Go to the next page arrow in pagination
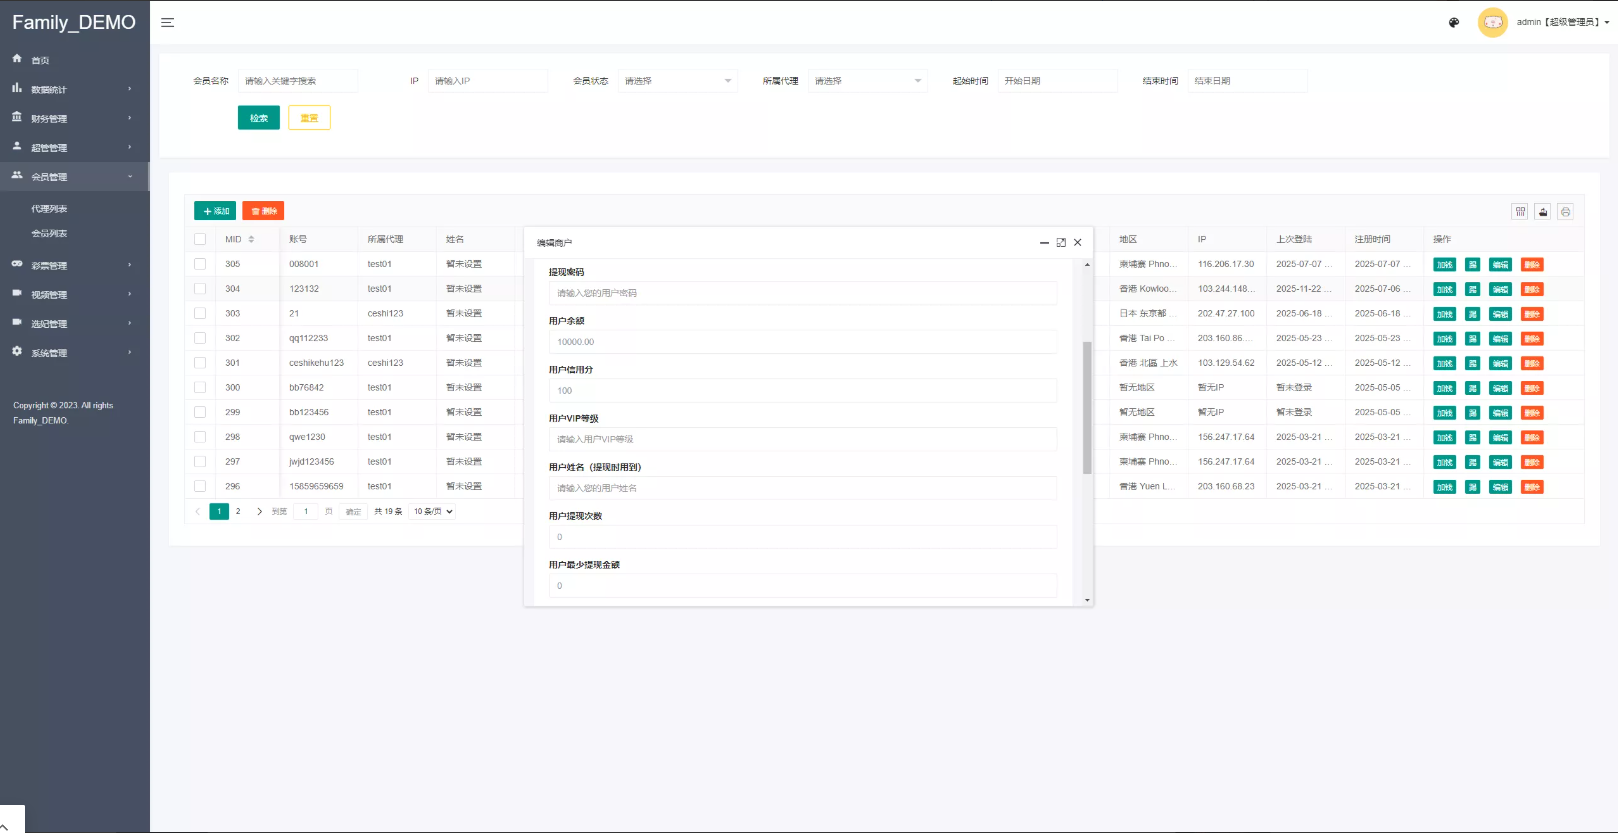Image resolution: width=1618 pixels, height=833 pixels. pyautogui.click(x=259, y=511)
